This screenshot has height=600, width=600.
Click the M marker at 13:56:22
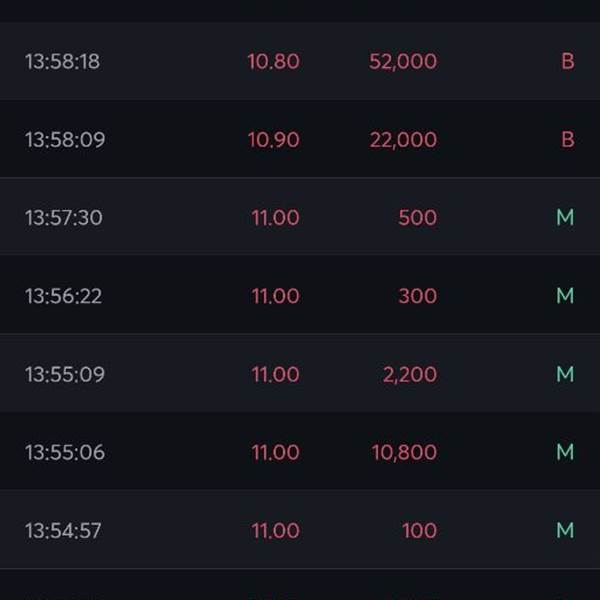tap(565, 295)
